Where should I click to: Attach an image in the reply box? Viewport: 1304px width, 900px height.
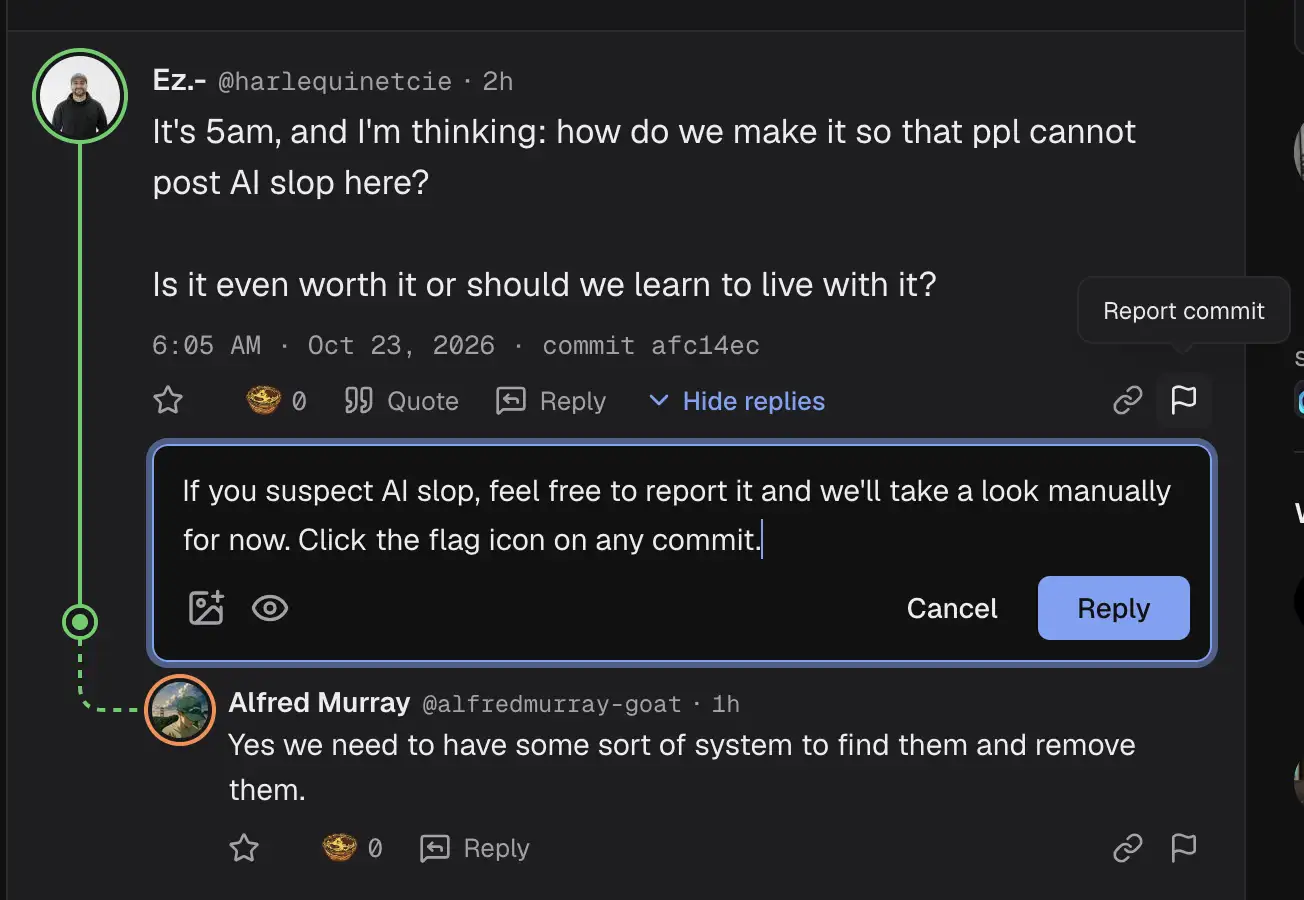(x=206, y=608)
